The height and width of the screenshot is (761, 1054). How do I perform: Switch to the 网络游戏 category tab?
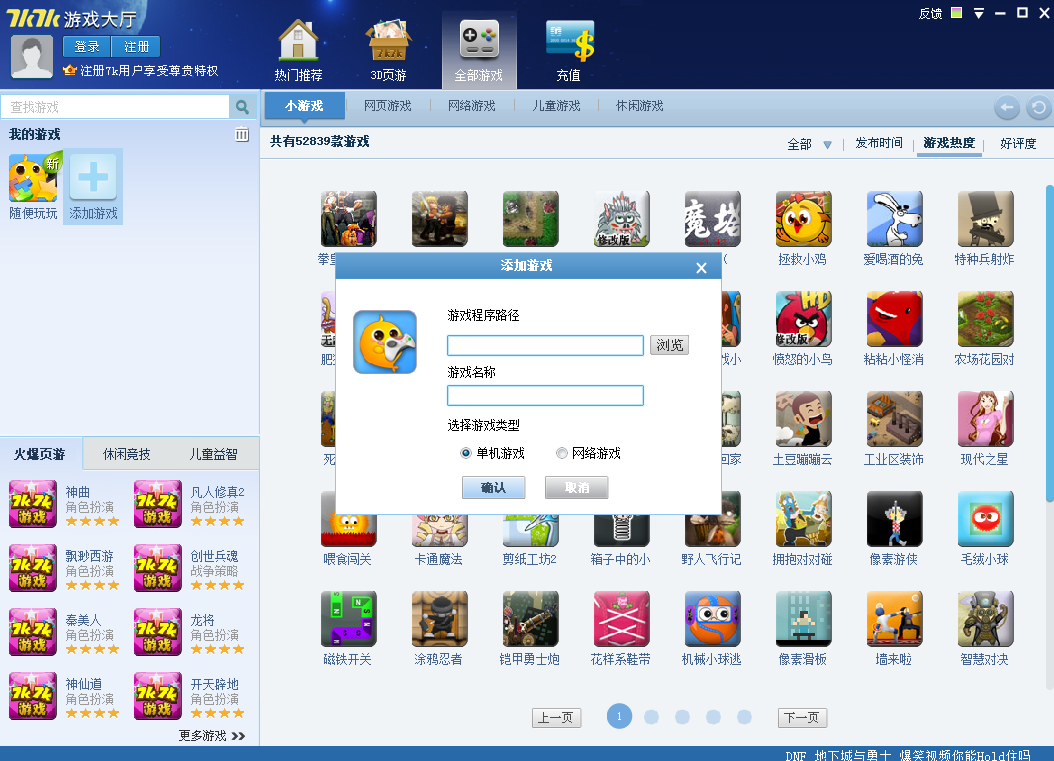pyautogui.click(x=472, y=106)
